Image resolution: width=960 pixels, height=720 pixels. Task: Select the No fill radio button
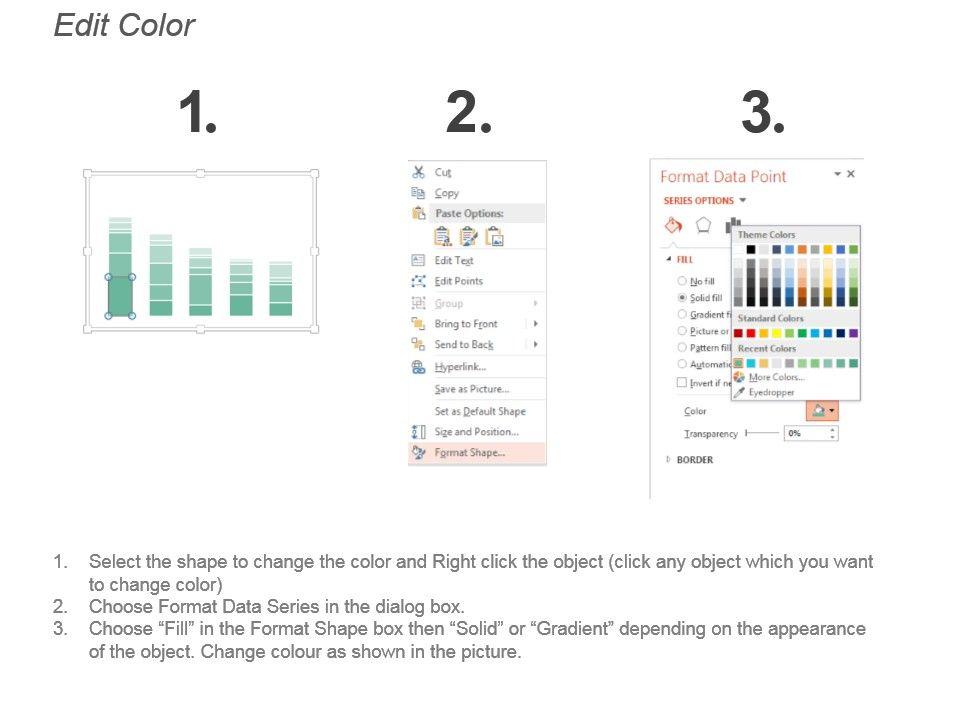coord(683,281)
